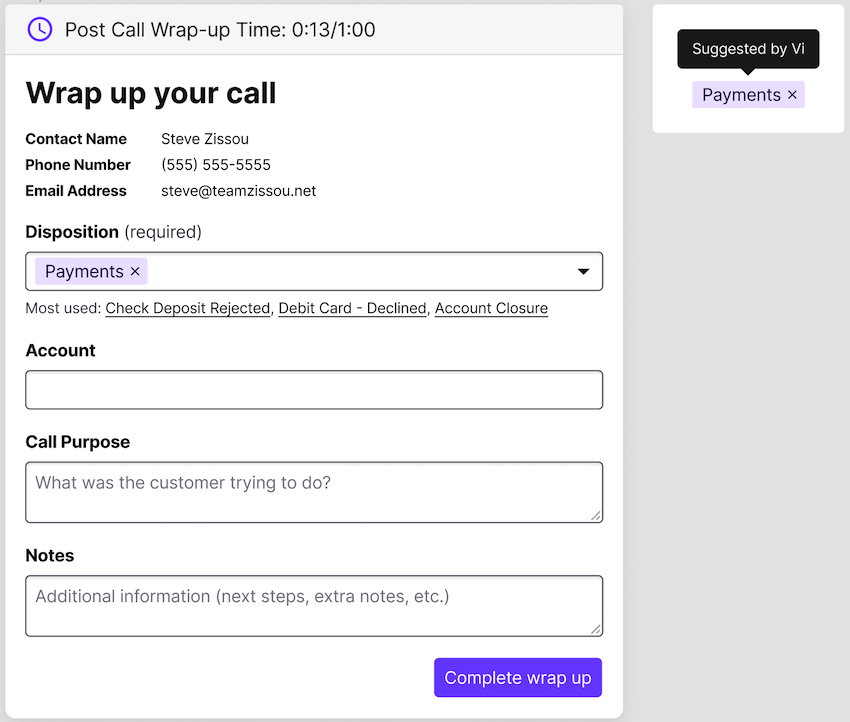Click the email address steve@teamzissou.net

click(238, 190)
